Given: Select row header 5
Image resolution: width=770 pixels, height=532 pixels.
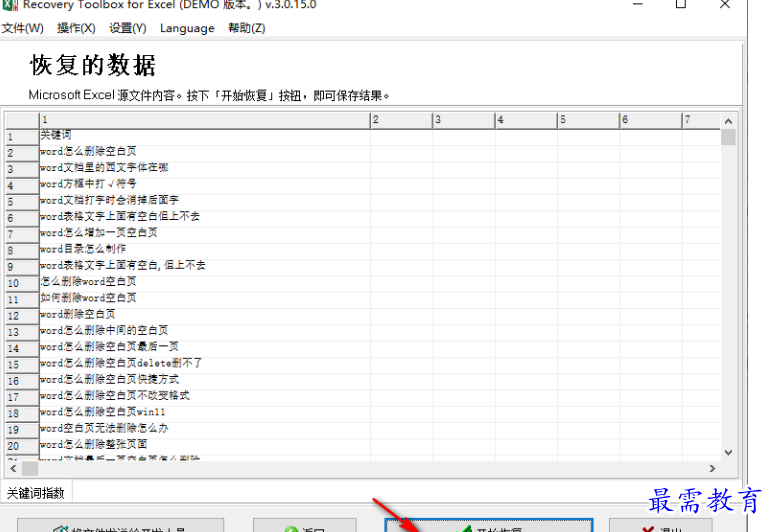Looking at the screenshot, I should 22,202.
